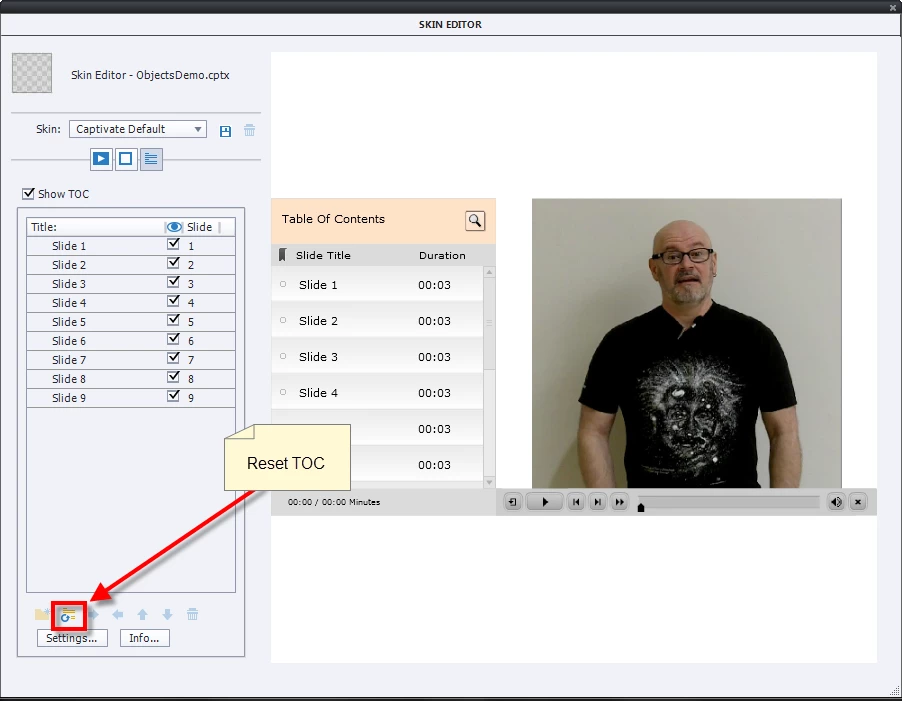This screenshot has height=701, width=902.
Task: Open the Skin dropdown list
Action: click(x=138, y=129)
